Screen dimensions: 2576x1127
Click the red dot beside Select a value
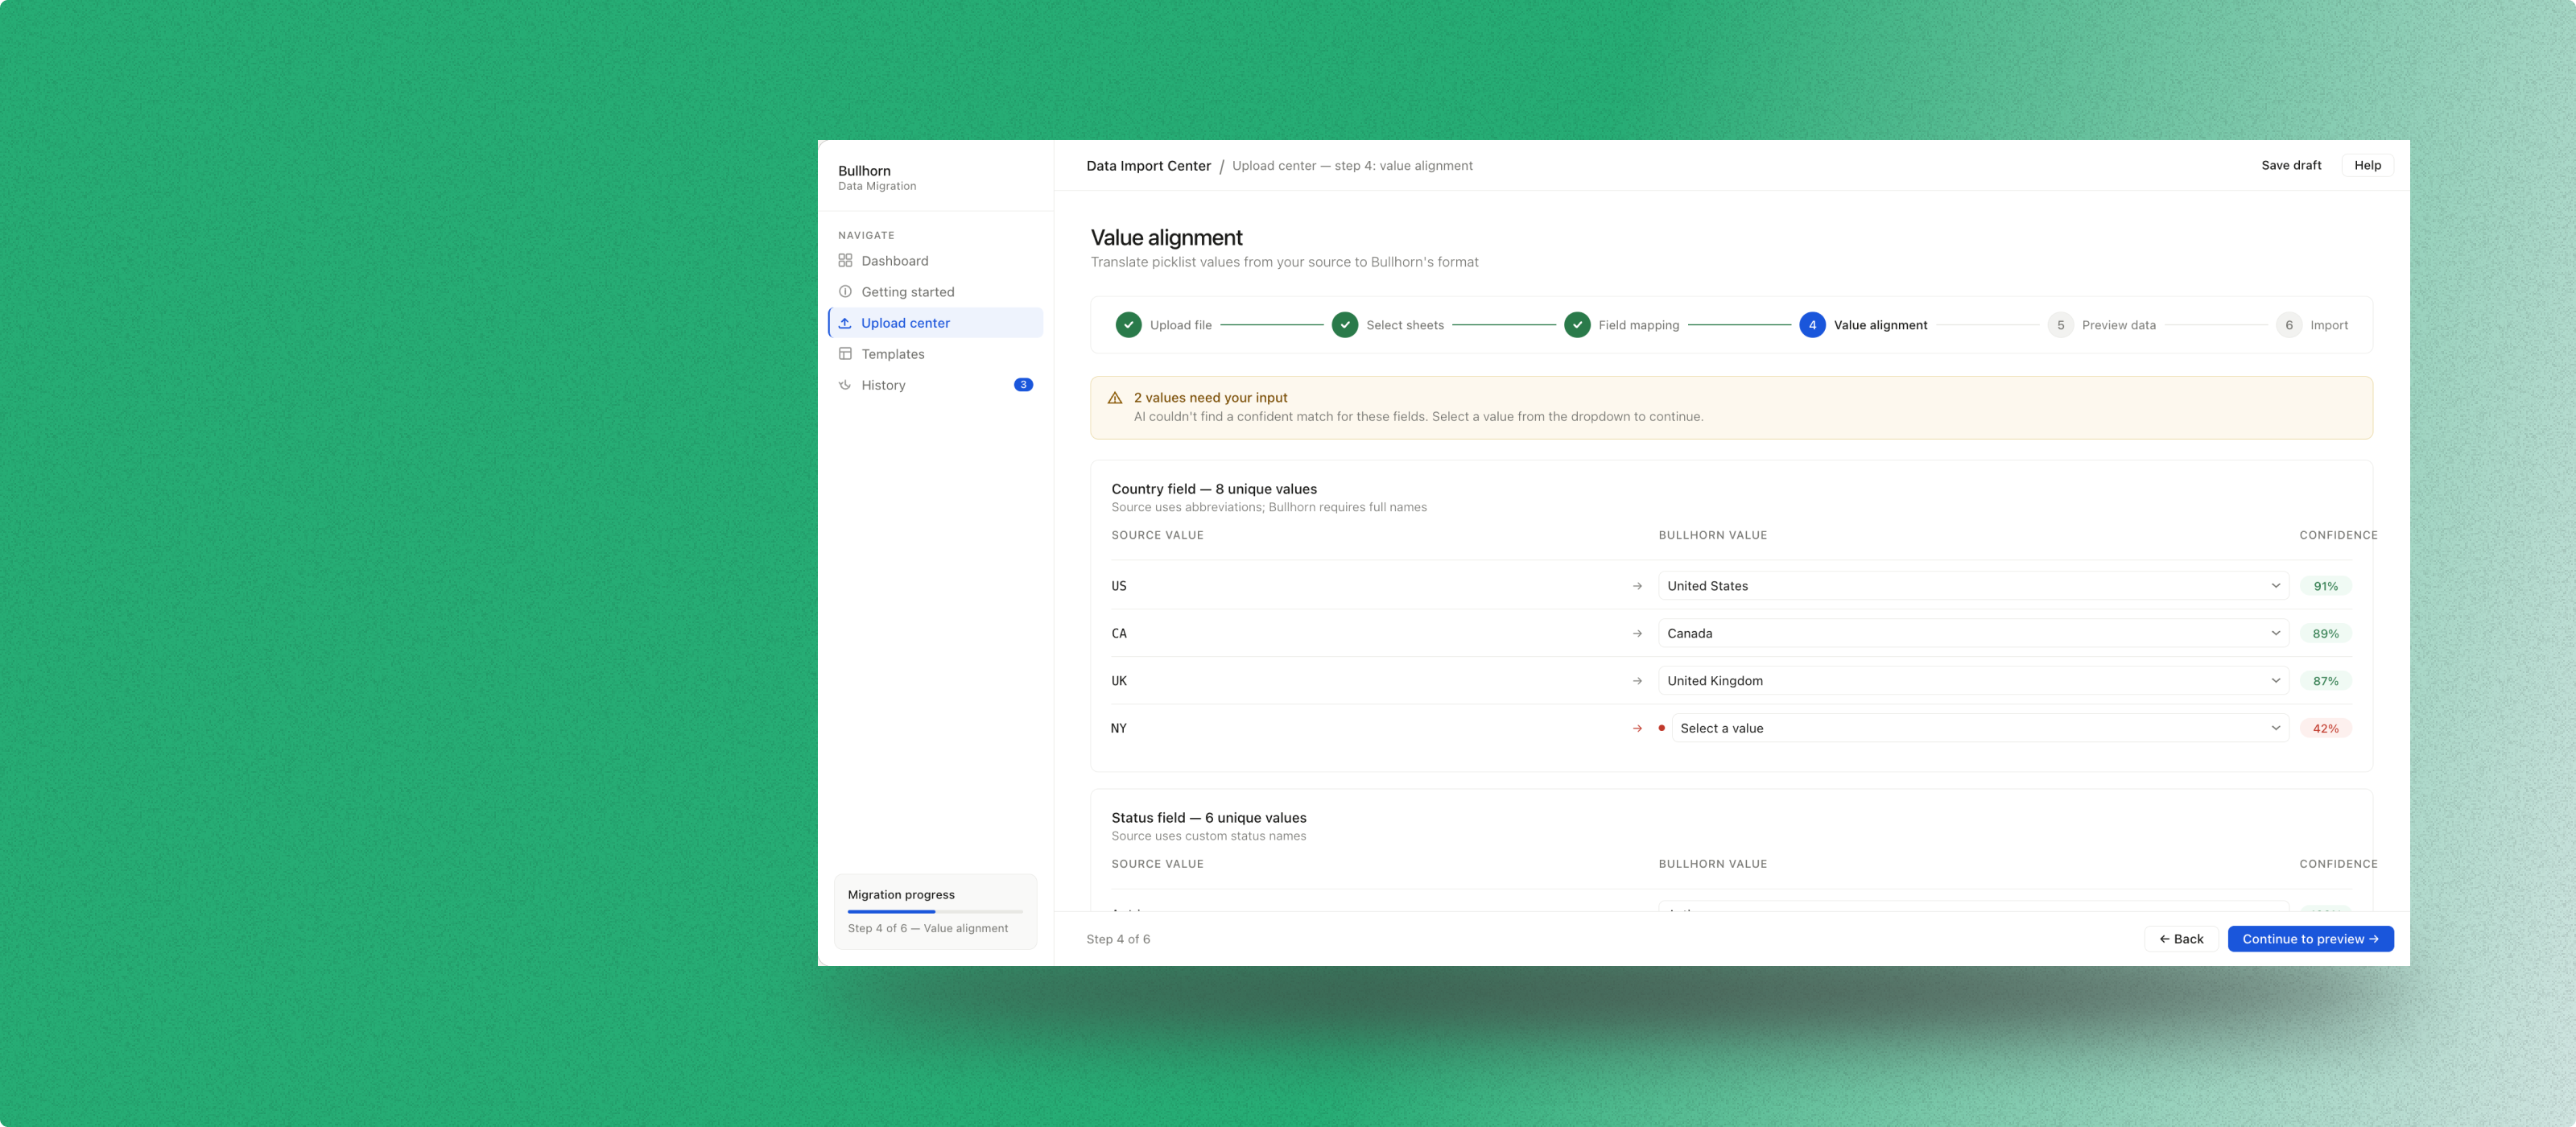[x=1662, y=728]
